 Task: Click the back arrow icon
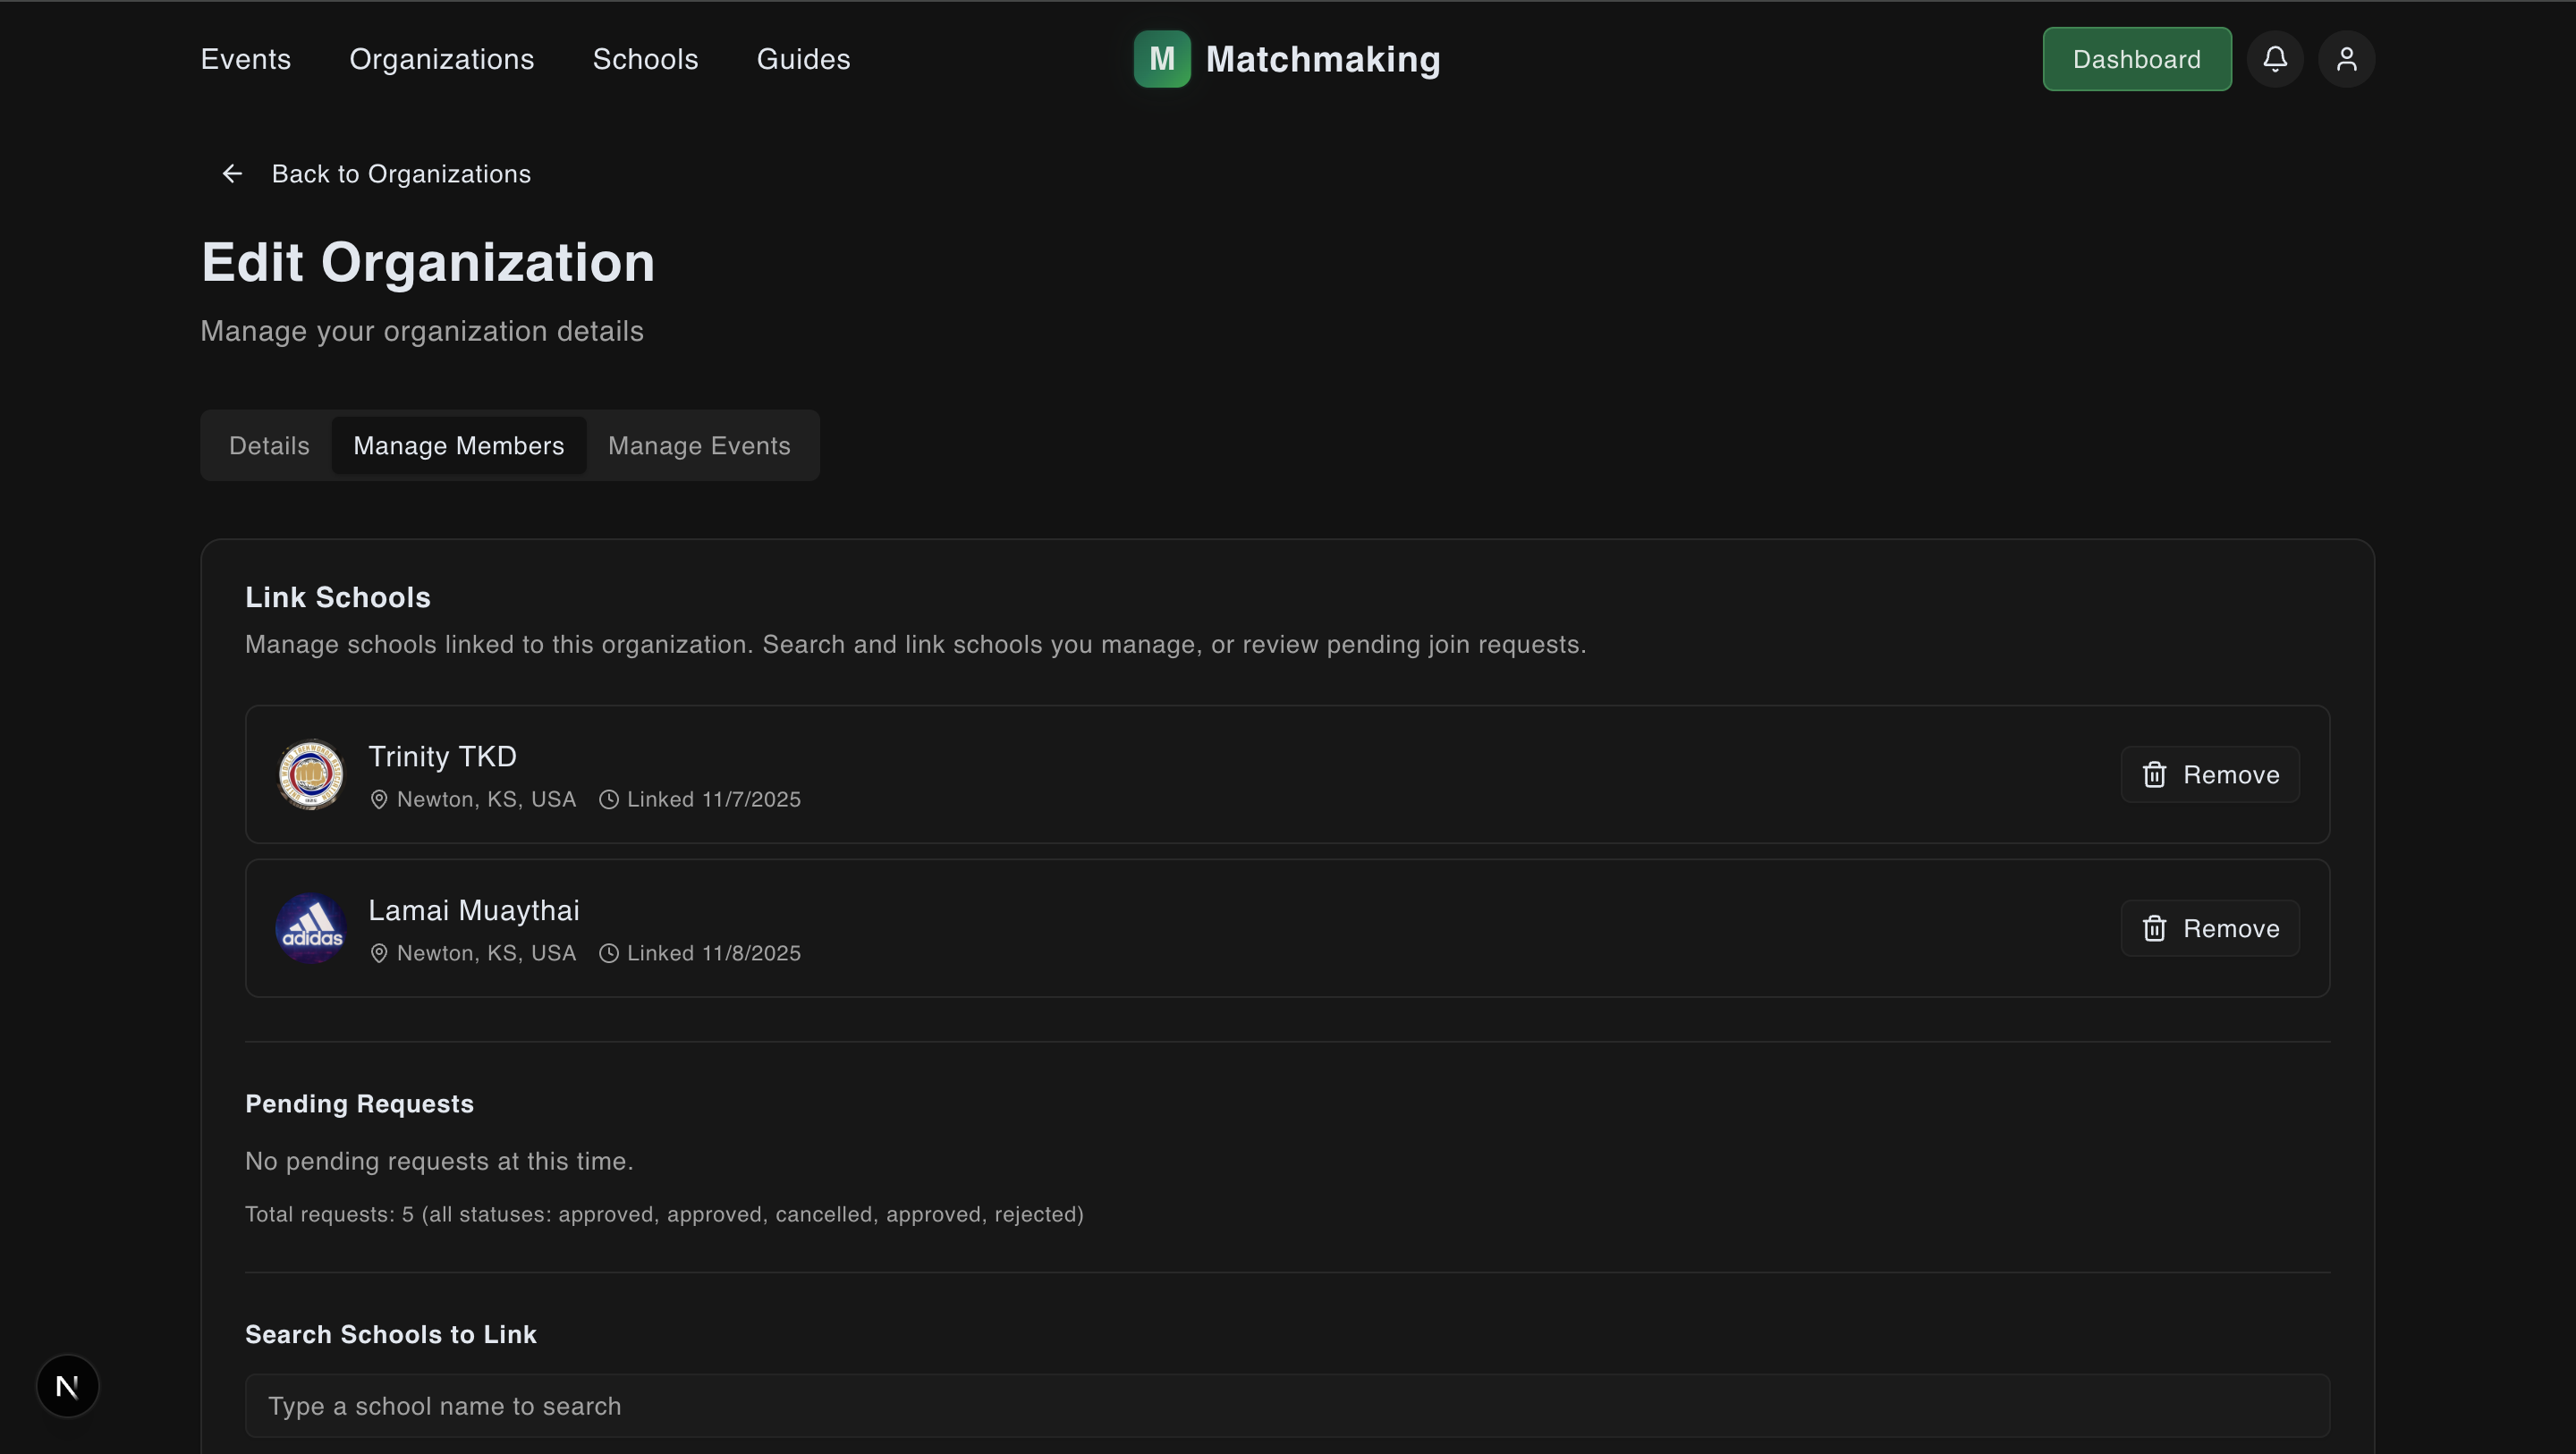coord(232,174)
